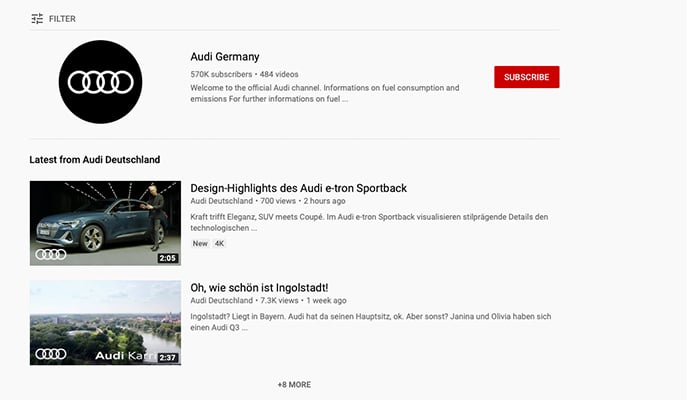Click the 2:37 duration badge
Viewport: 687px width, 400px height.
pos(167,357)
